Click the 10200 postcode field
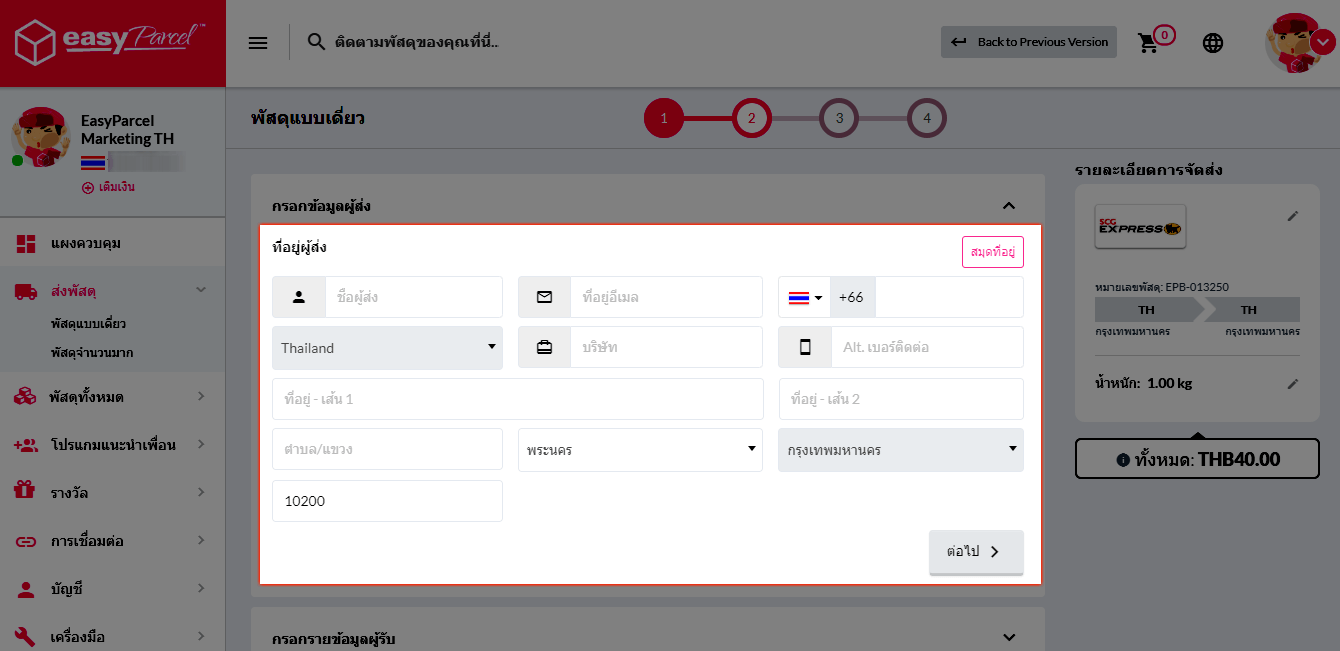 pyautogui.click(x=387, y=501)
